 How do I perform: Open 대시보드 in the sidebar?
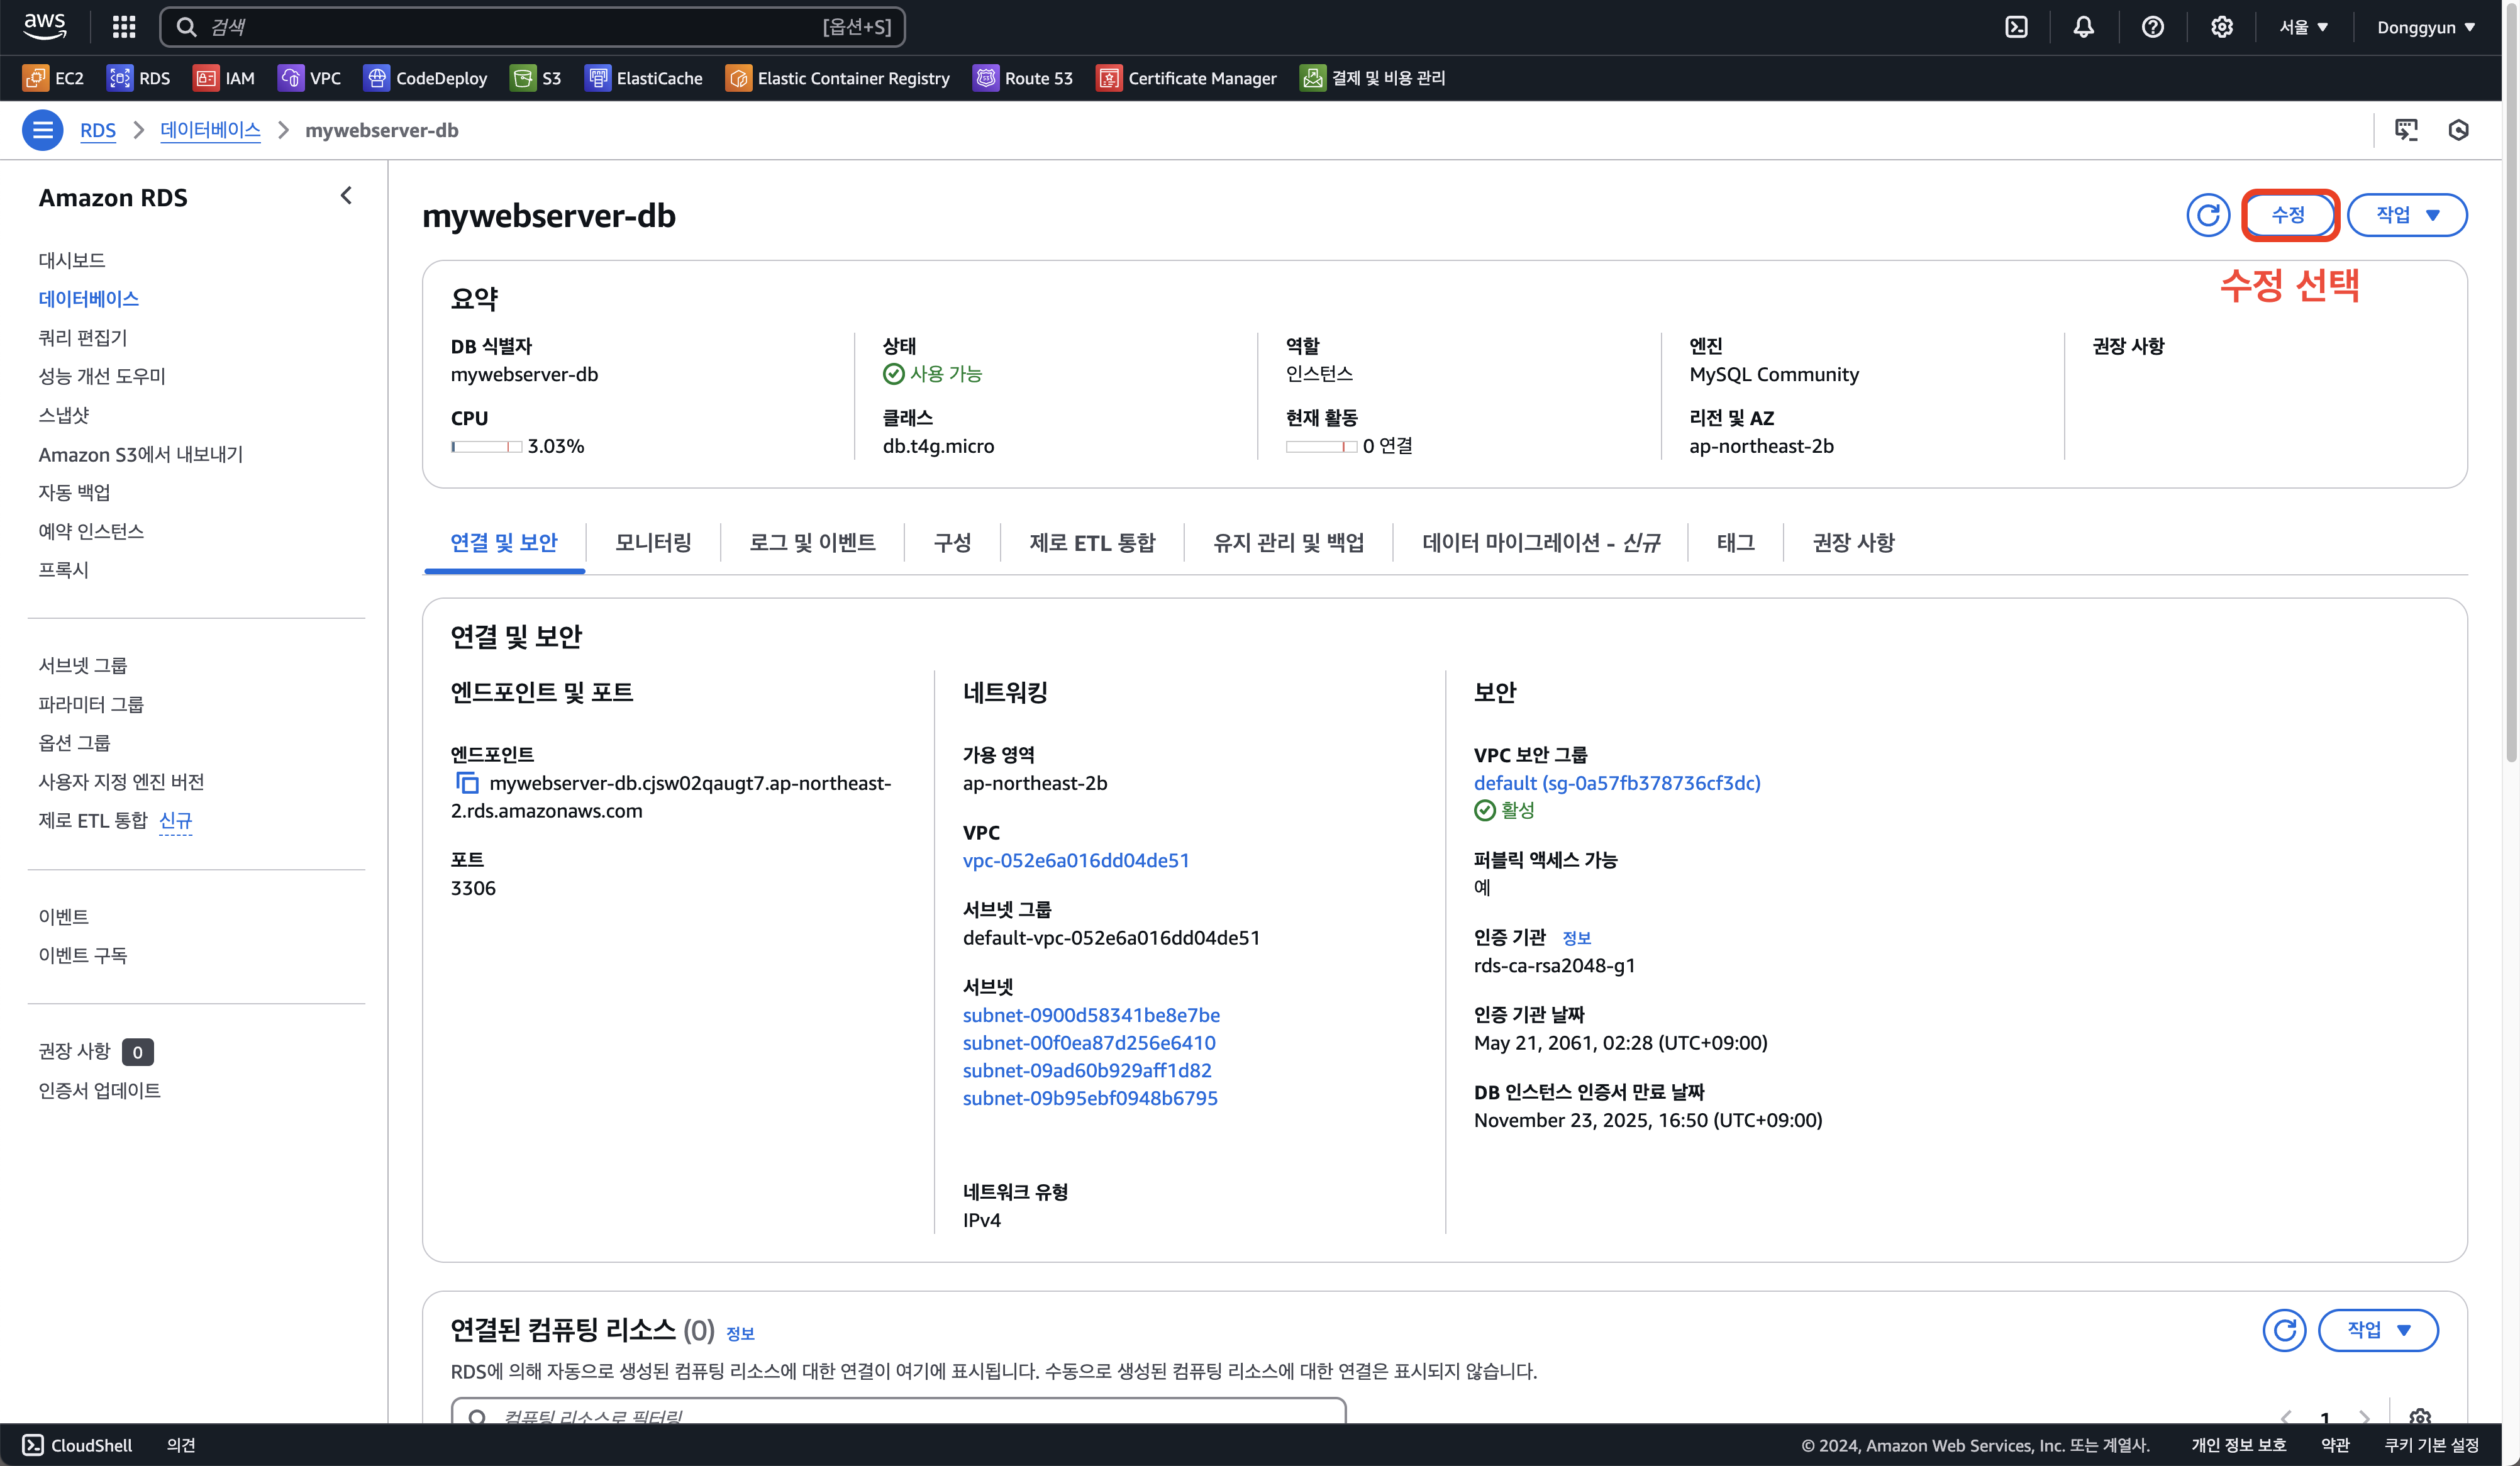point(72,260)
